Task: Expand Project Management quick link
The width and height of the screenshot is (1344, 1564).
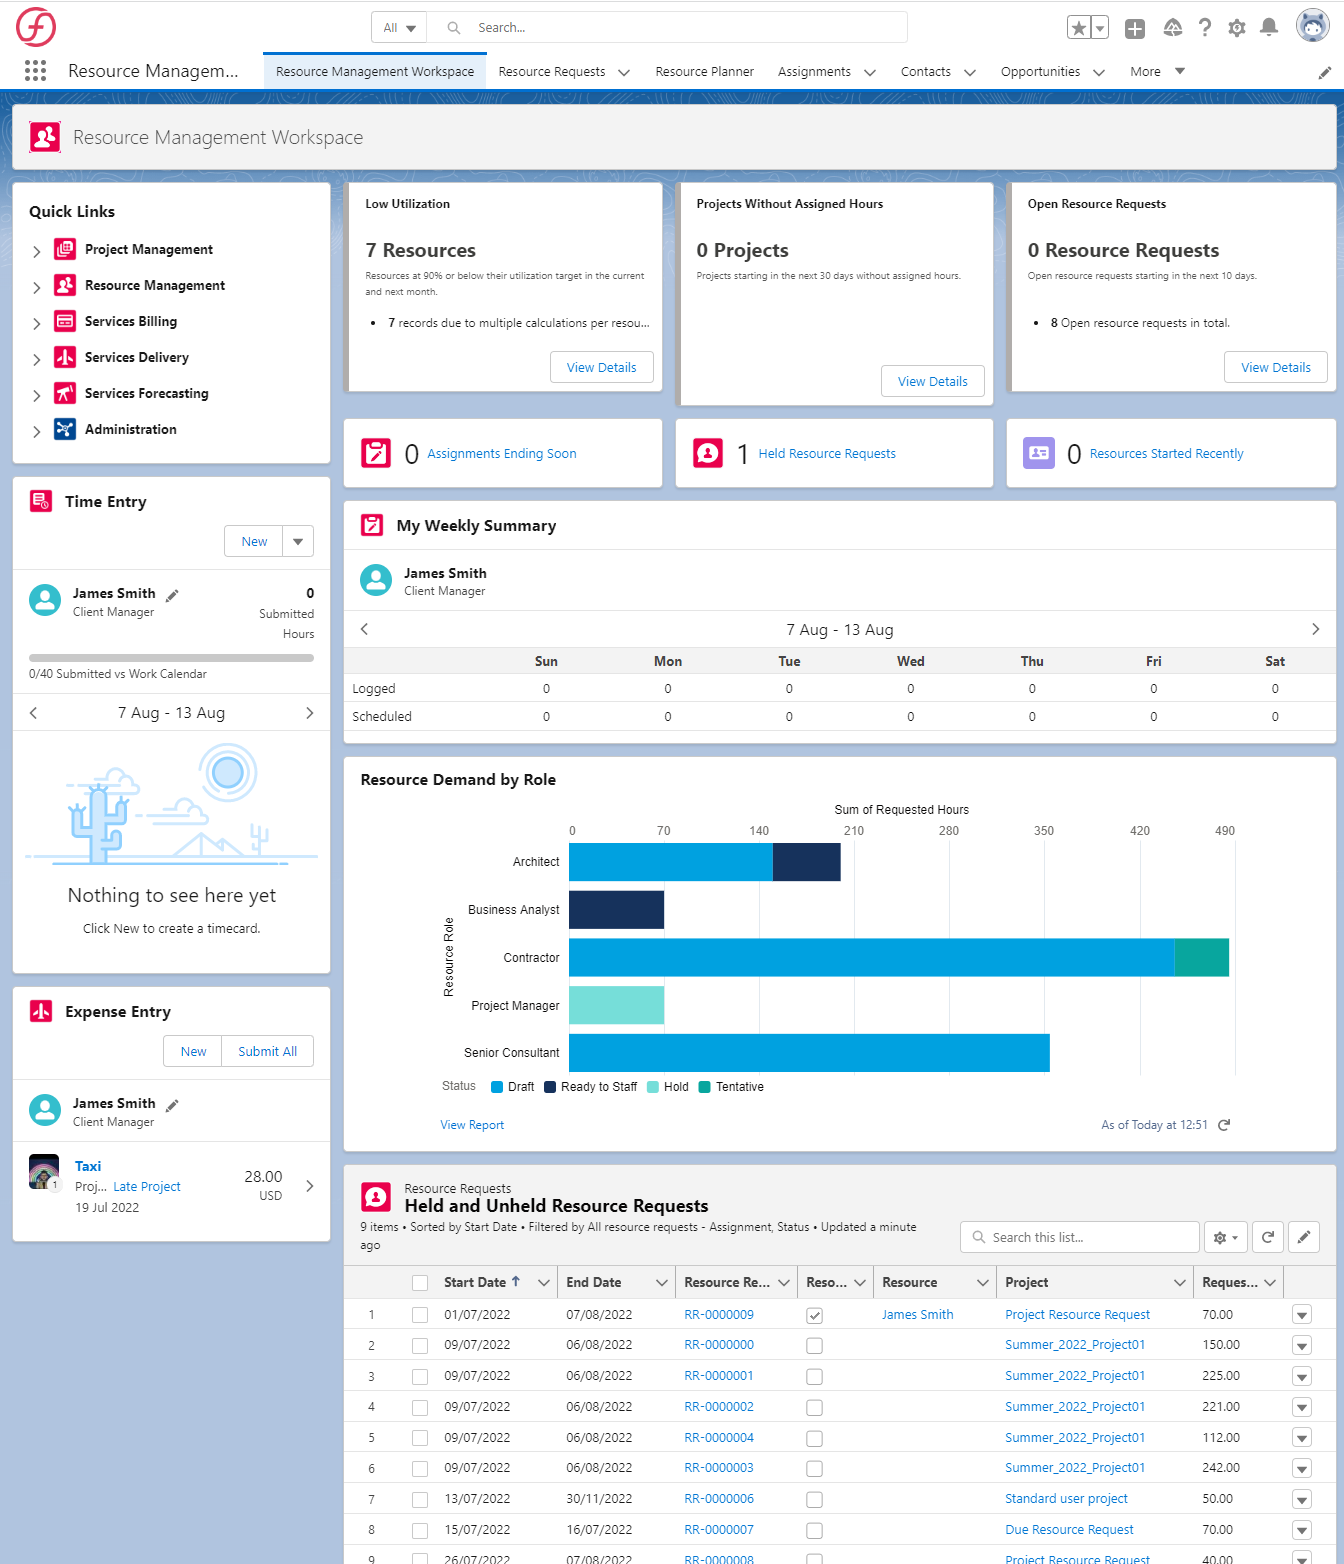Action: tap(37, 251)
